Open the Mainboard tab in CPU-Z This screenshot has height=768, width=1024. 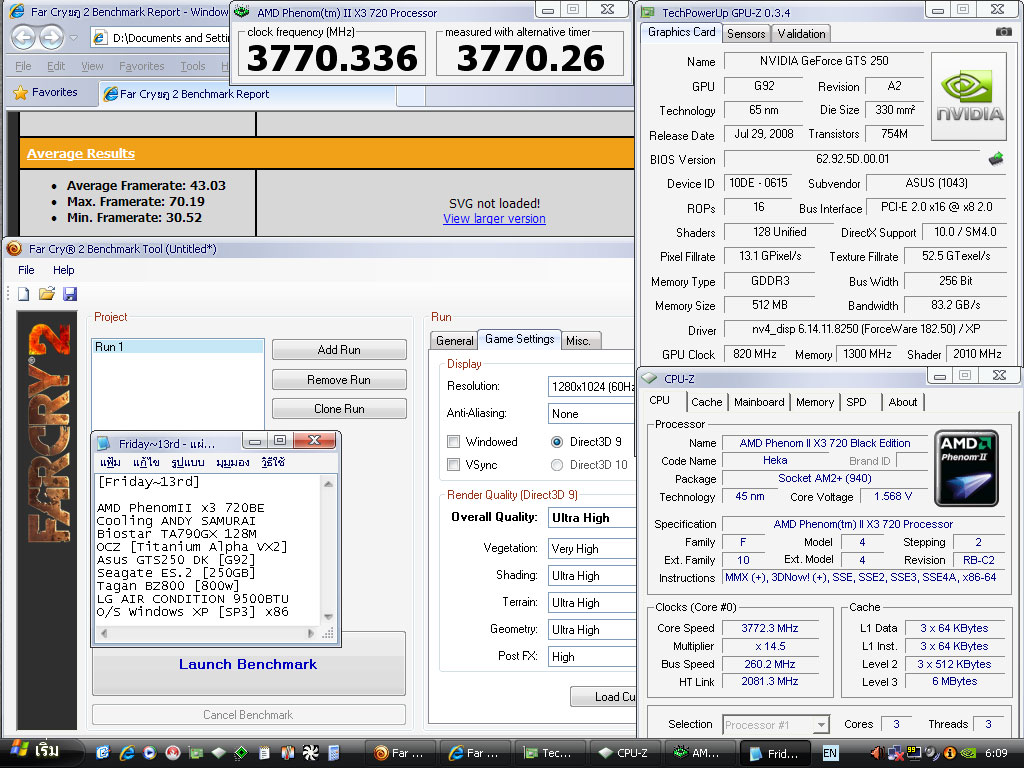(x=759, y=402)
